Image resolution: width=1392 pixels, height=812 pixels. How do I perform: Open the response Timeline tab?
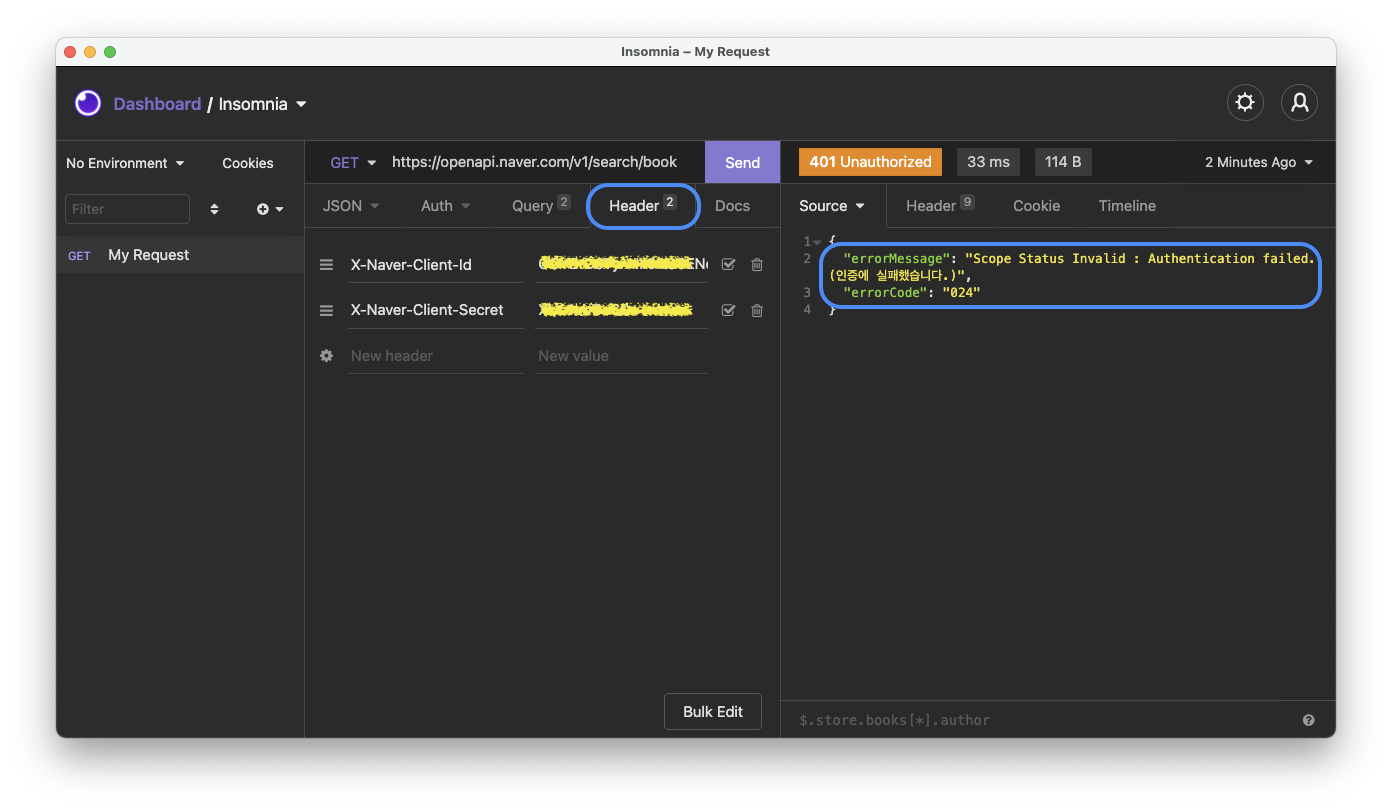(1127, 206)
